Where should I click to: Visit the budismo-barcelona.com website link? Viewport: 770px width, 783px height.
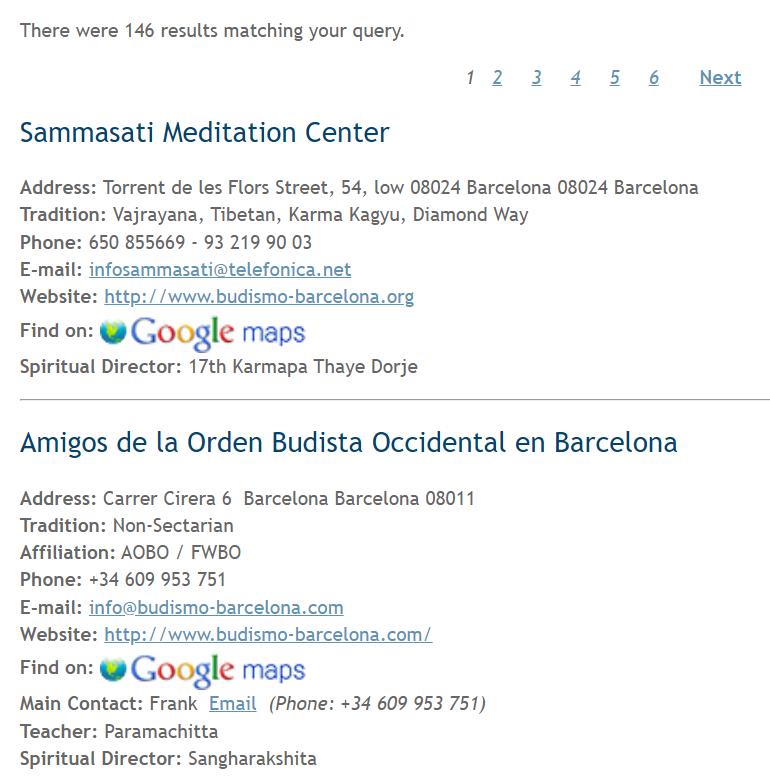[268, 635]
